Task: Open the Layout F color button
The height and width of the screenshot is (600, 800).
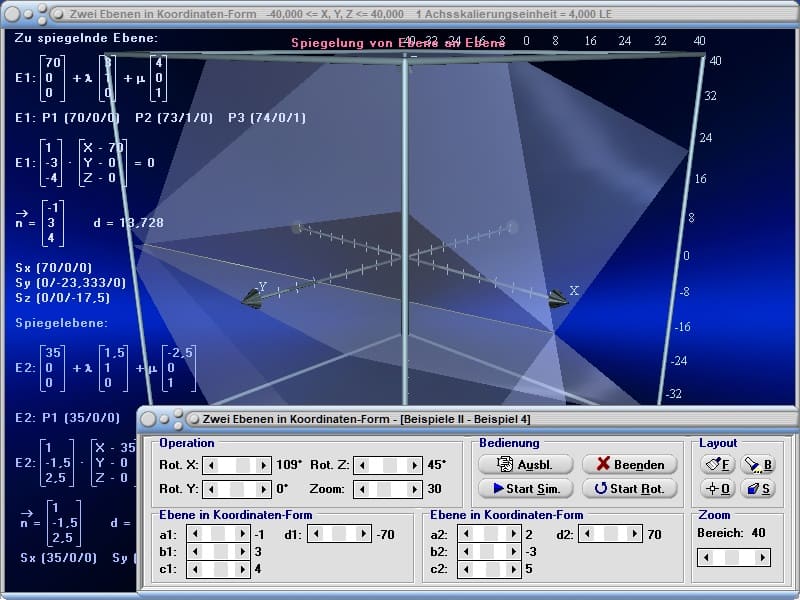Action: (x=717, y=464)
